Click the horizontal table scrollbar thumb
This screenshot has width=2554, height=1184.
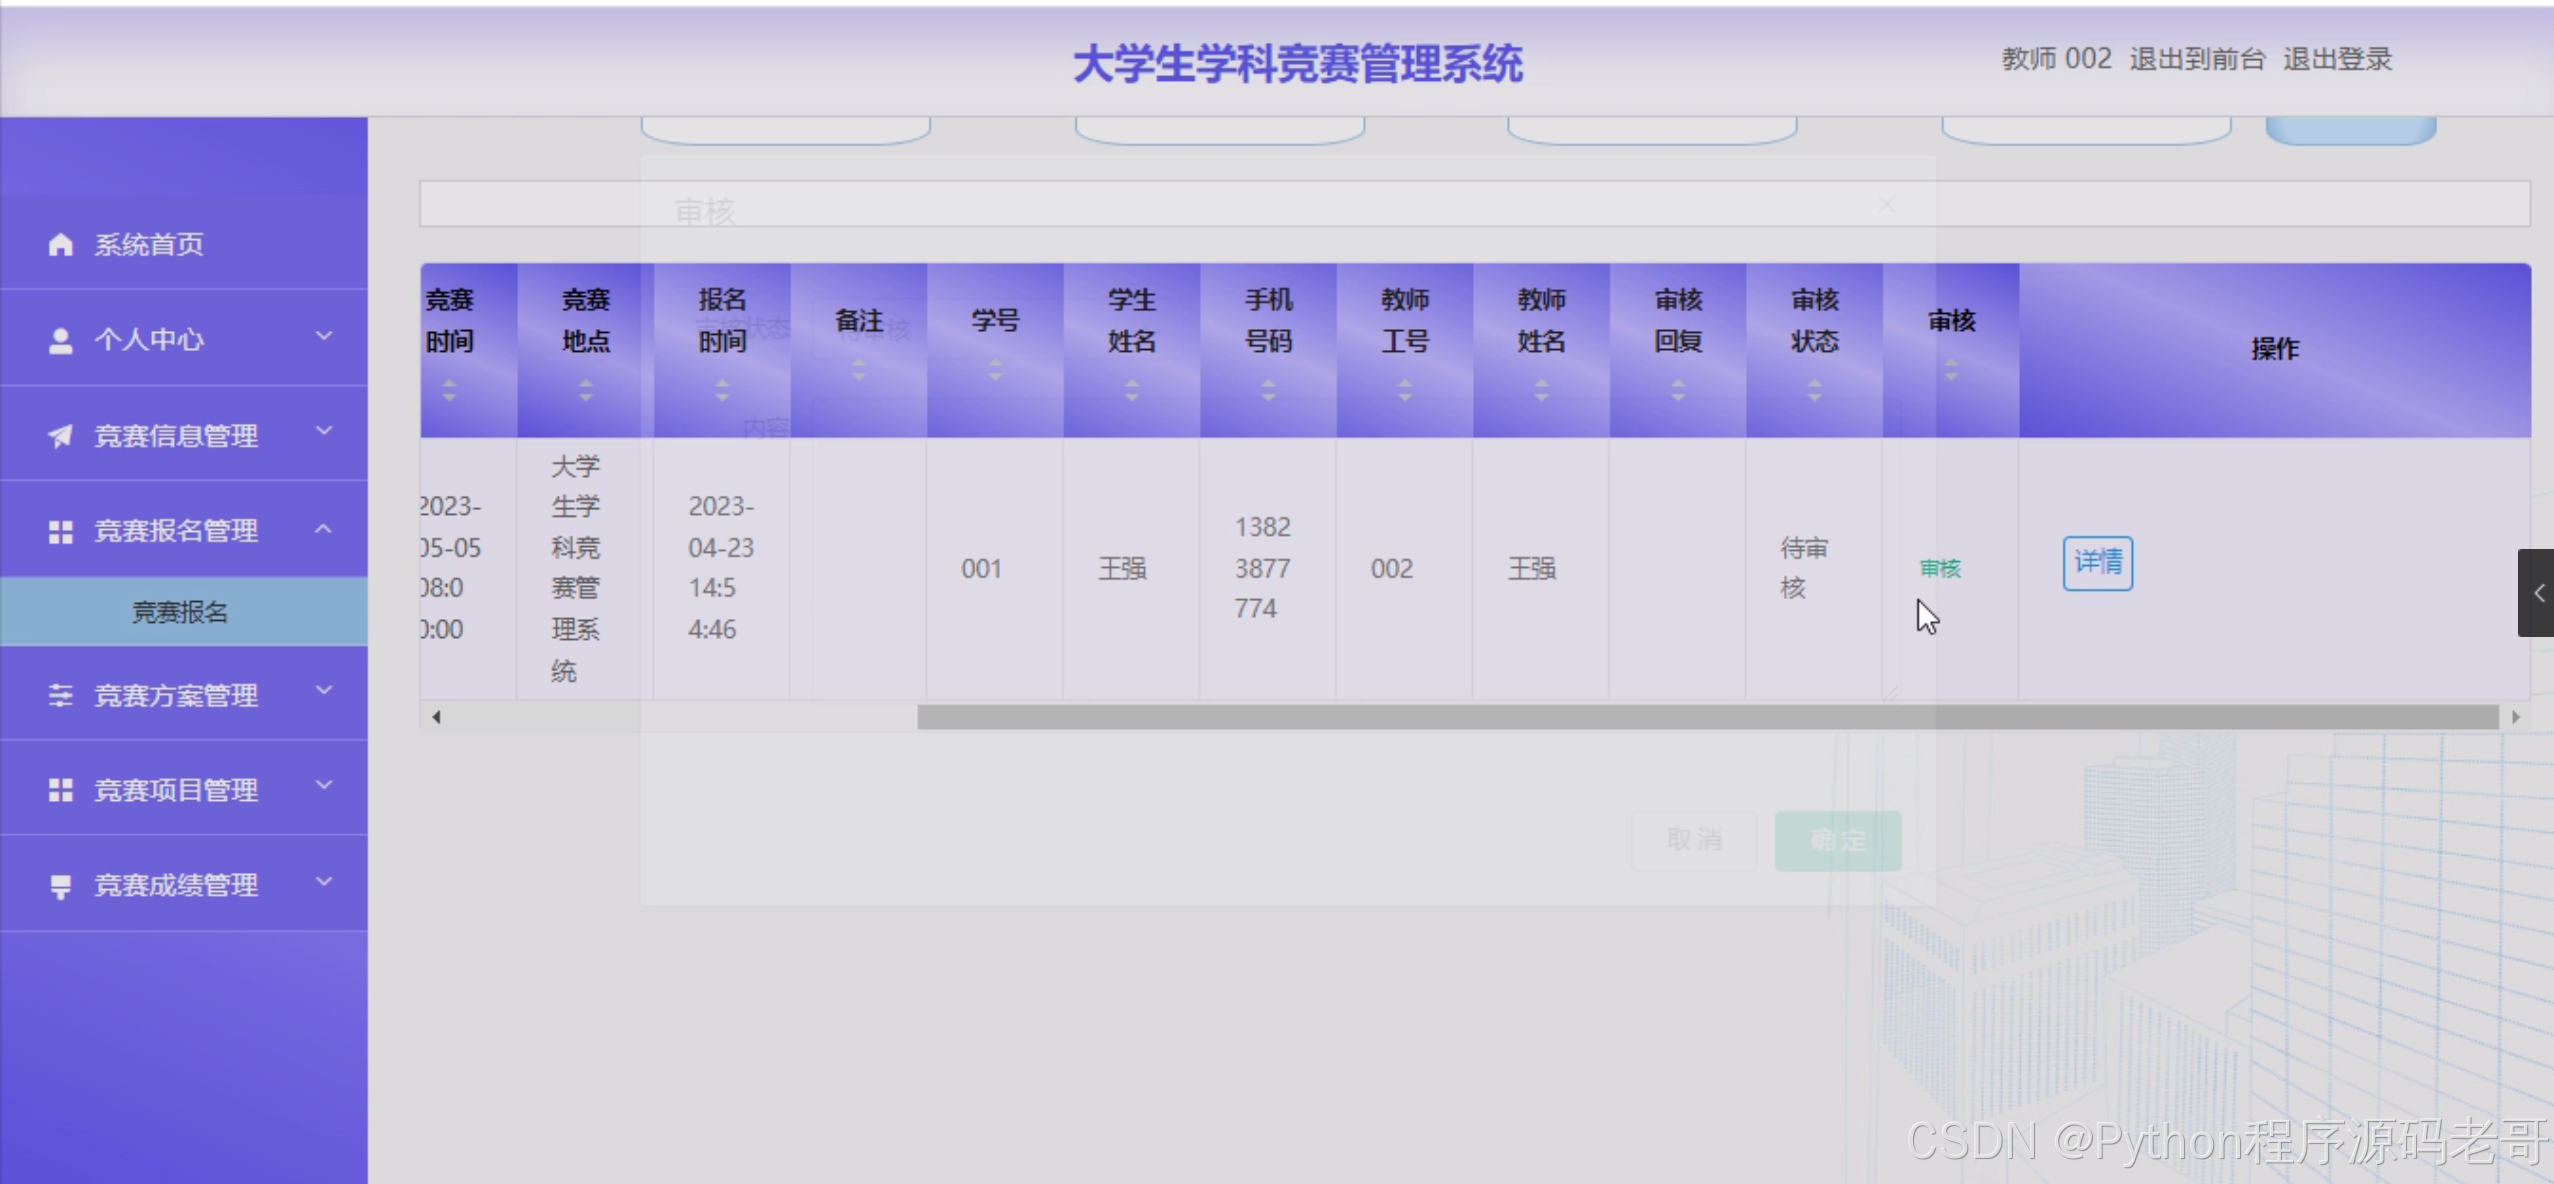point(1706,717)
